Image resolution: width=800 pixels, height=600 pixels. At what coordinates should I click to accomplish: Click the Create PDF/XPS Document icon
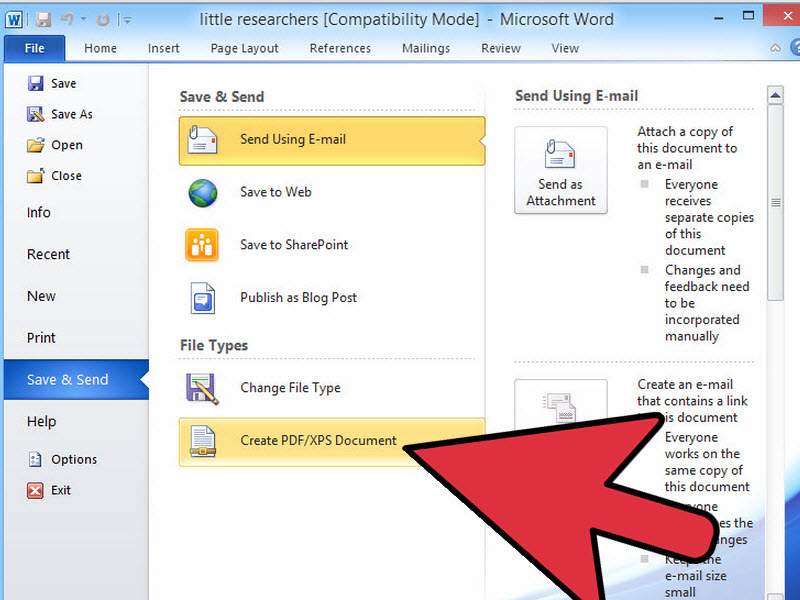[203, 441]
